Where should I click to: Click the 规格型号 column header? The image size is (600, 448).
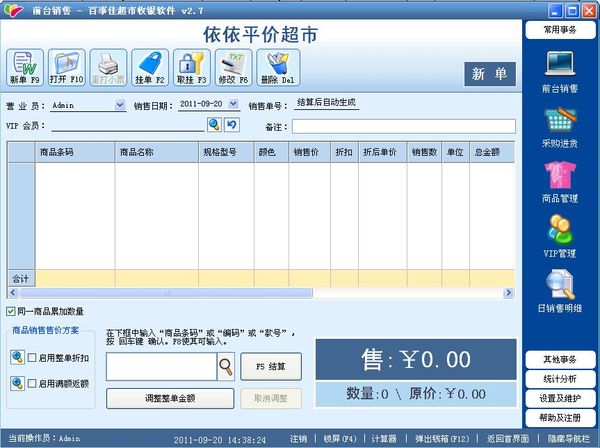click(x=226, y=152)
